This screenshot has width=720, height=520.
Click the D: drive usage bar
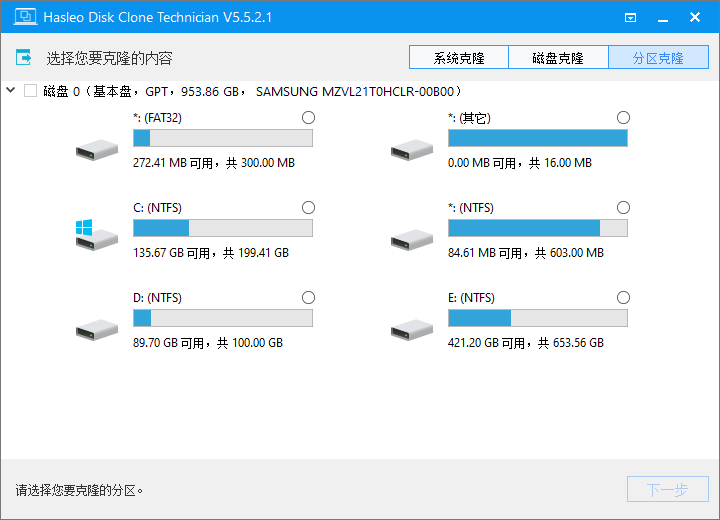pos(222,318)
